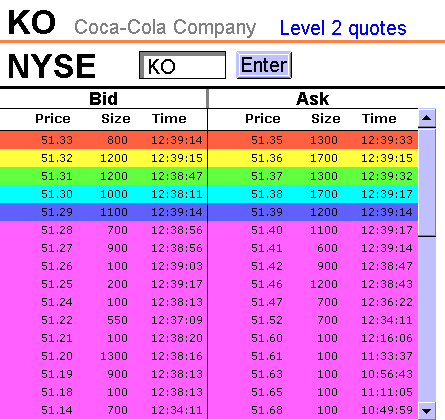The height and width of the screenshot is (420, 445).
Task: Select the 51.20 bid with size 1300
Action: click(103, 356)
